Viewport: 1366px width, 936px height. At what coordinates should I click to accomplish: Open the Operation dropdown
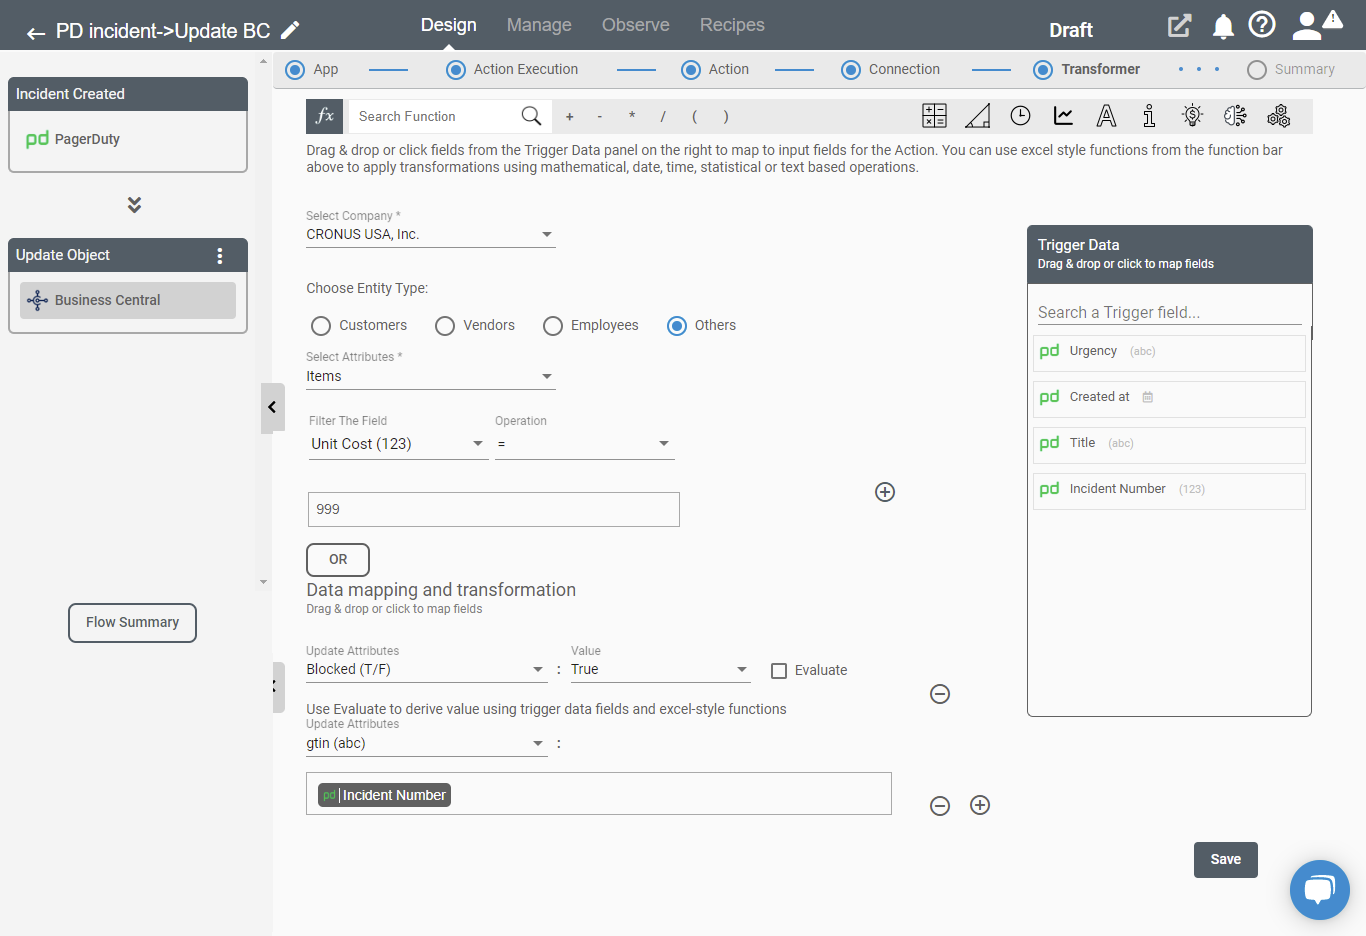(584, 444)
